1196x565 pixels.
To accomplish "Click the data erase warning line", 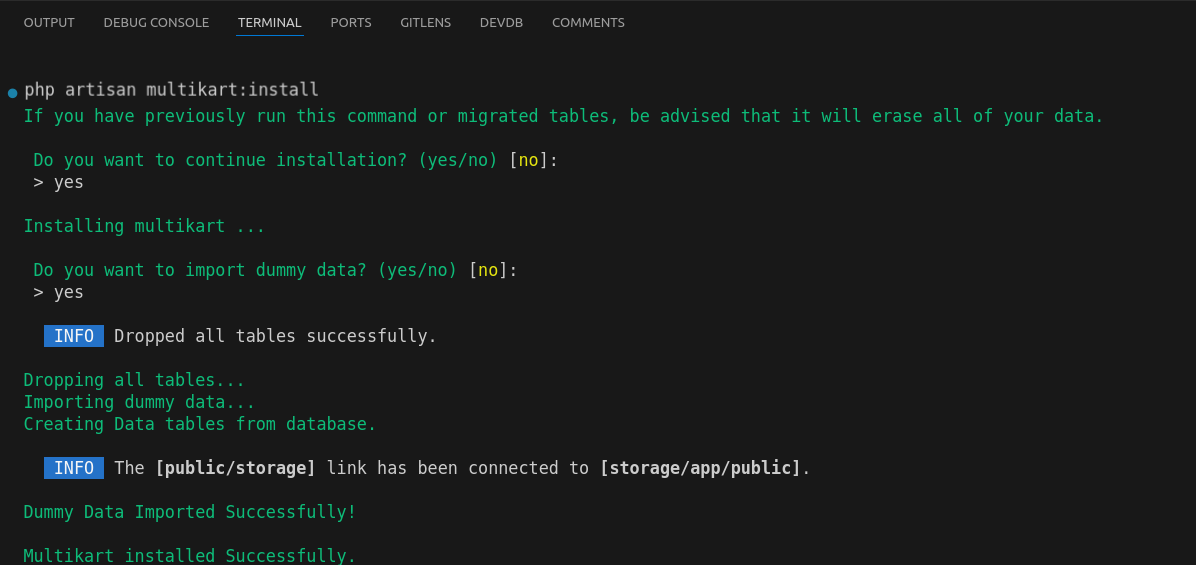I will pos(563,116).
